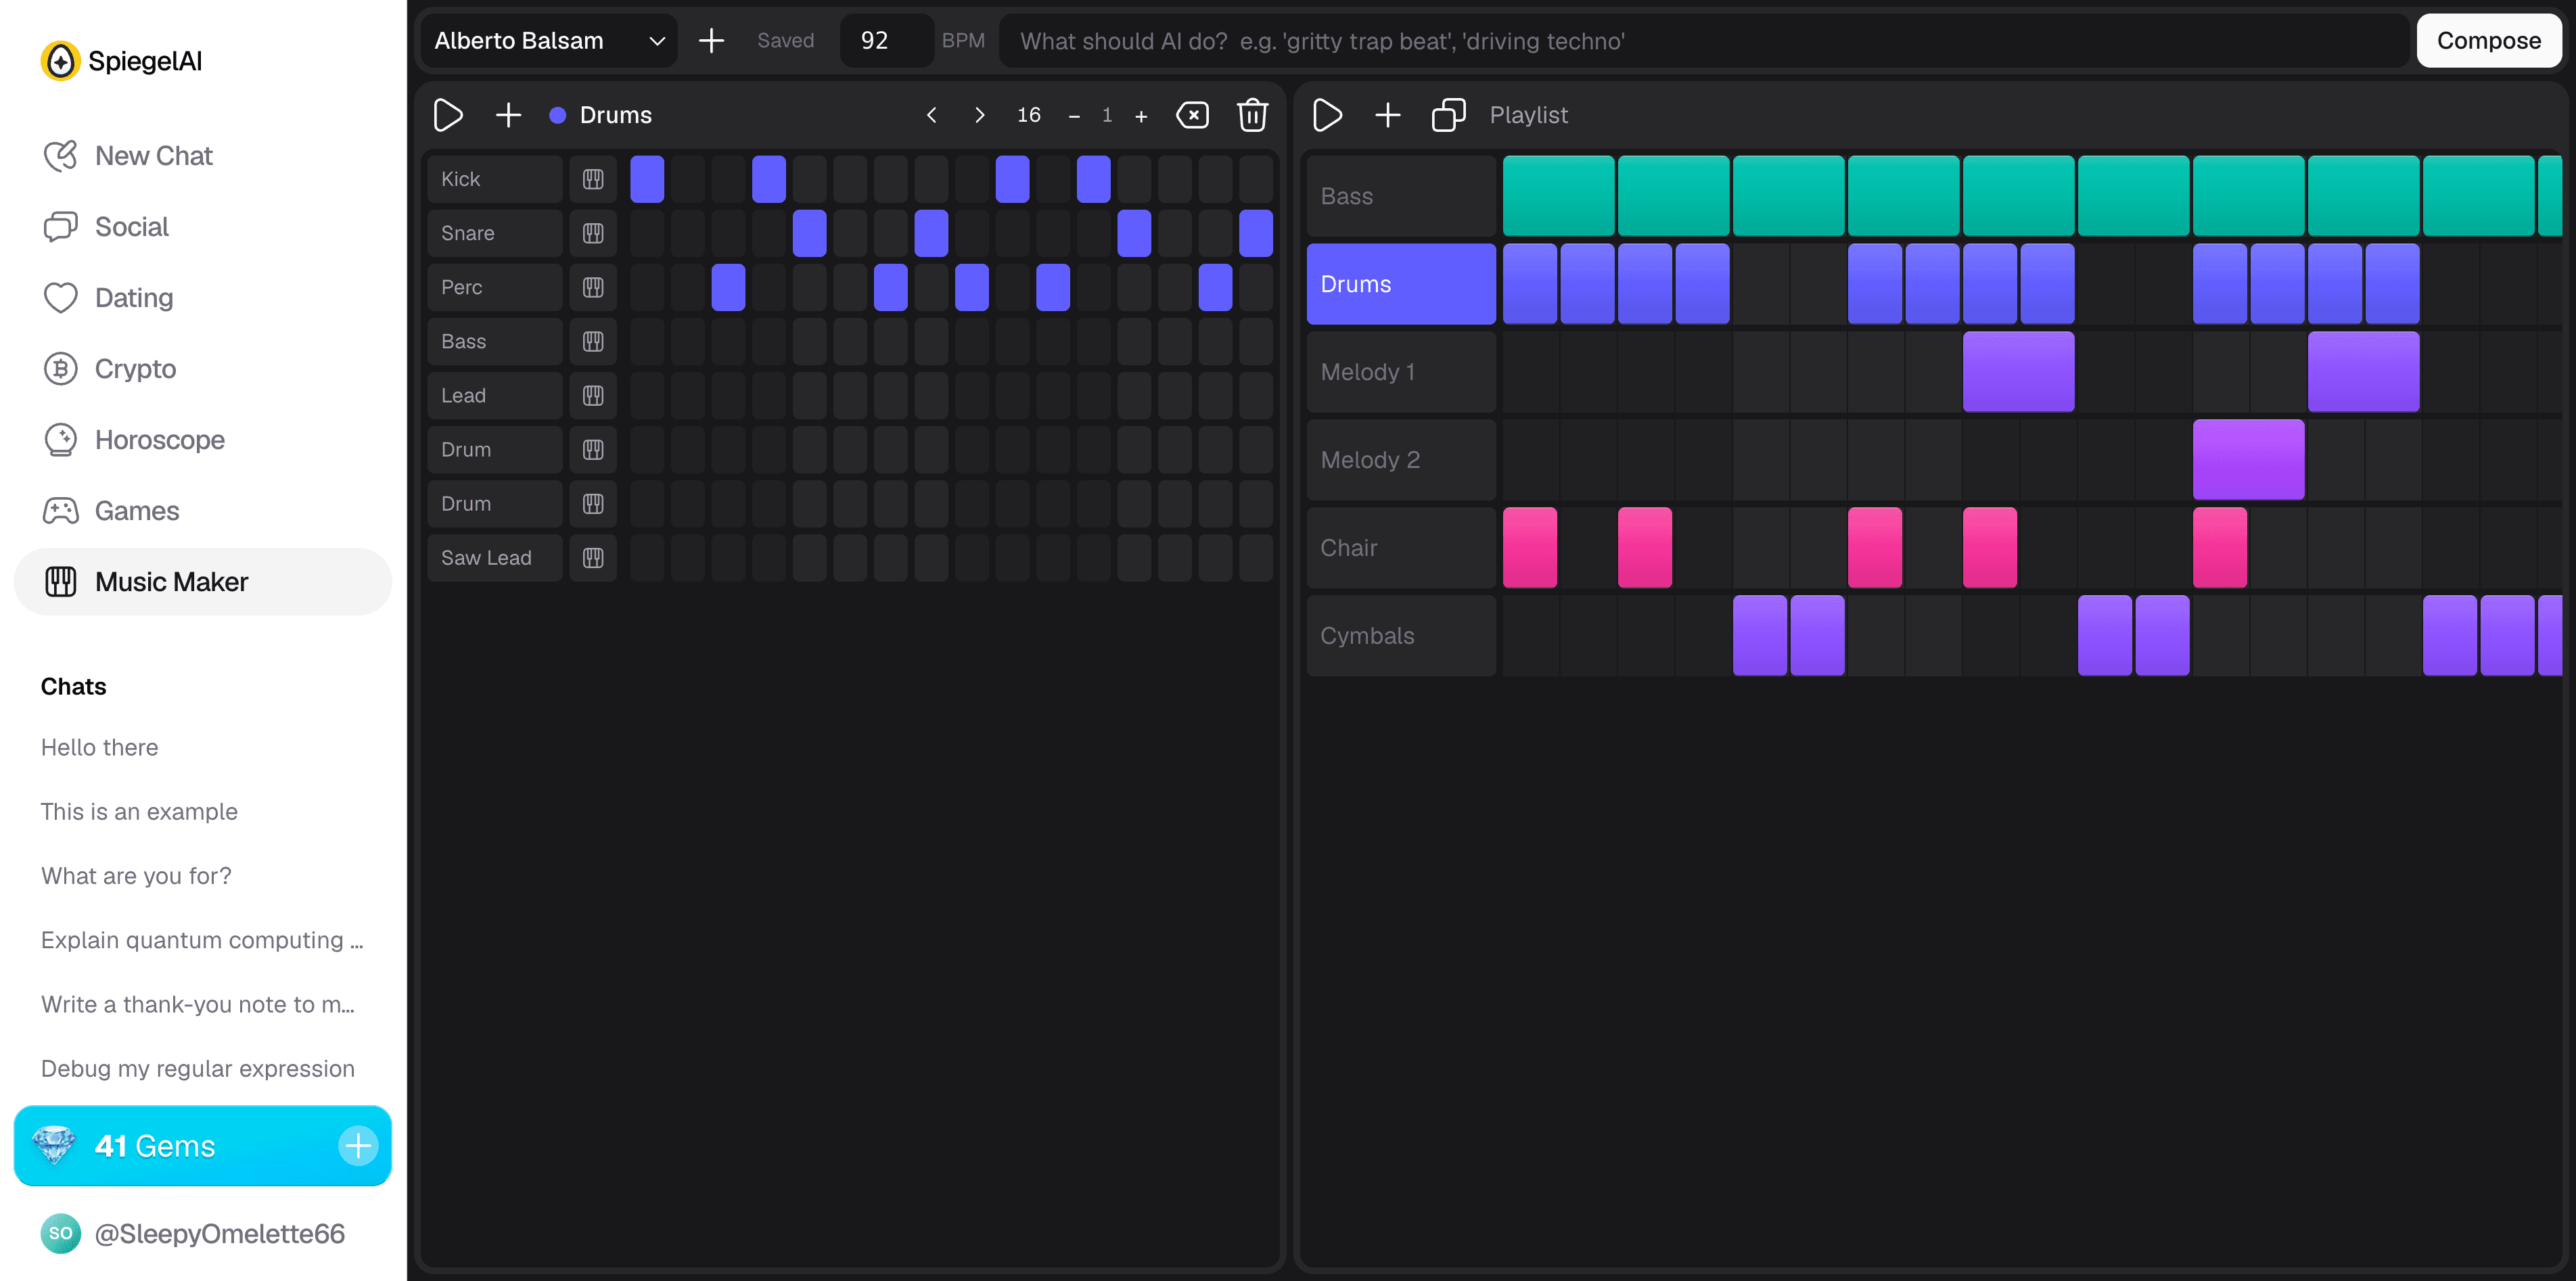
Task: Go to the Social section
Action: tap(202, 227)
